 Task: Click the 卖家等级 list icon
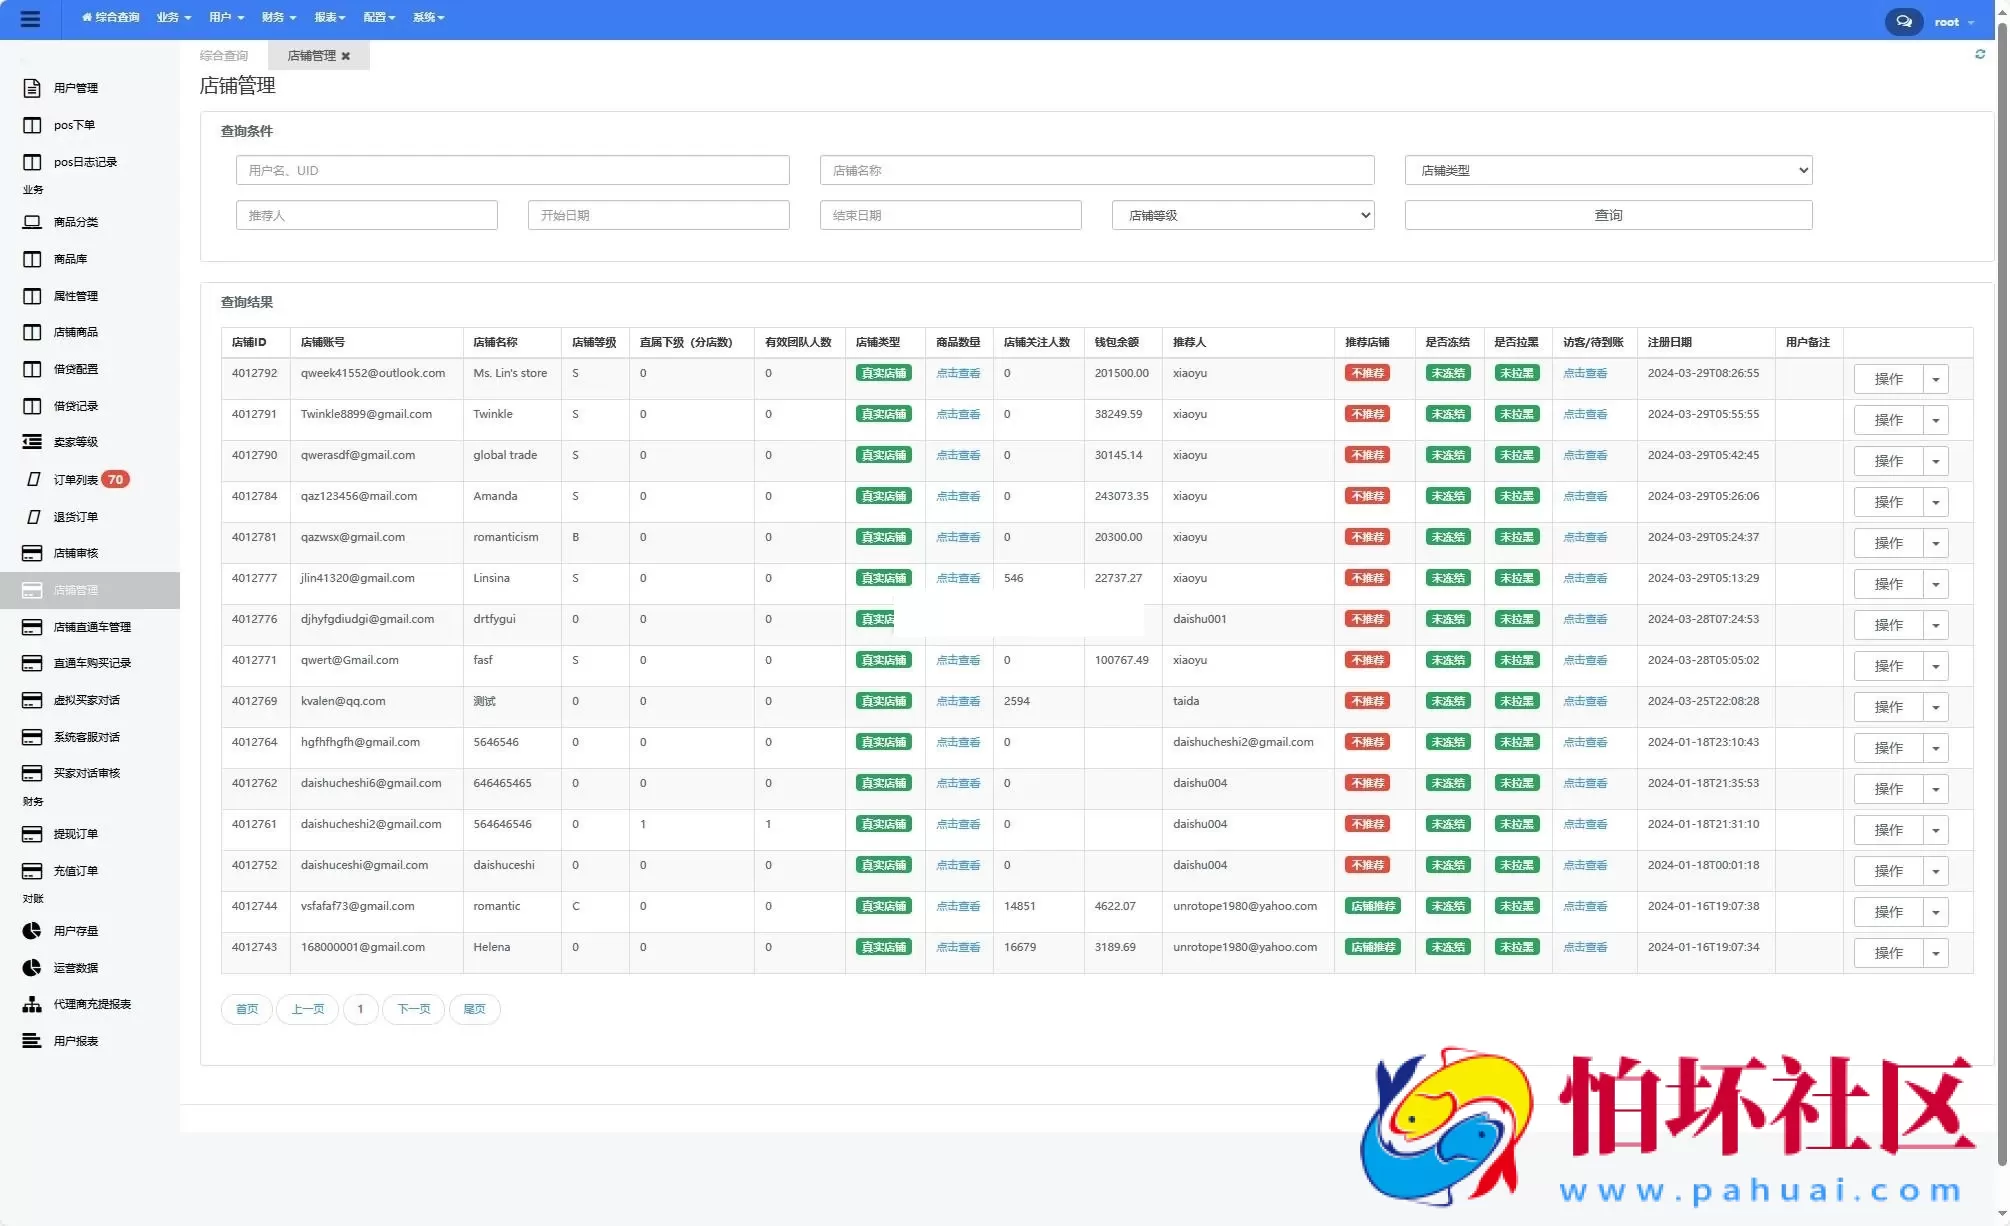pyautogui.click(x=32, y=442)
